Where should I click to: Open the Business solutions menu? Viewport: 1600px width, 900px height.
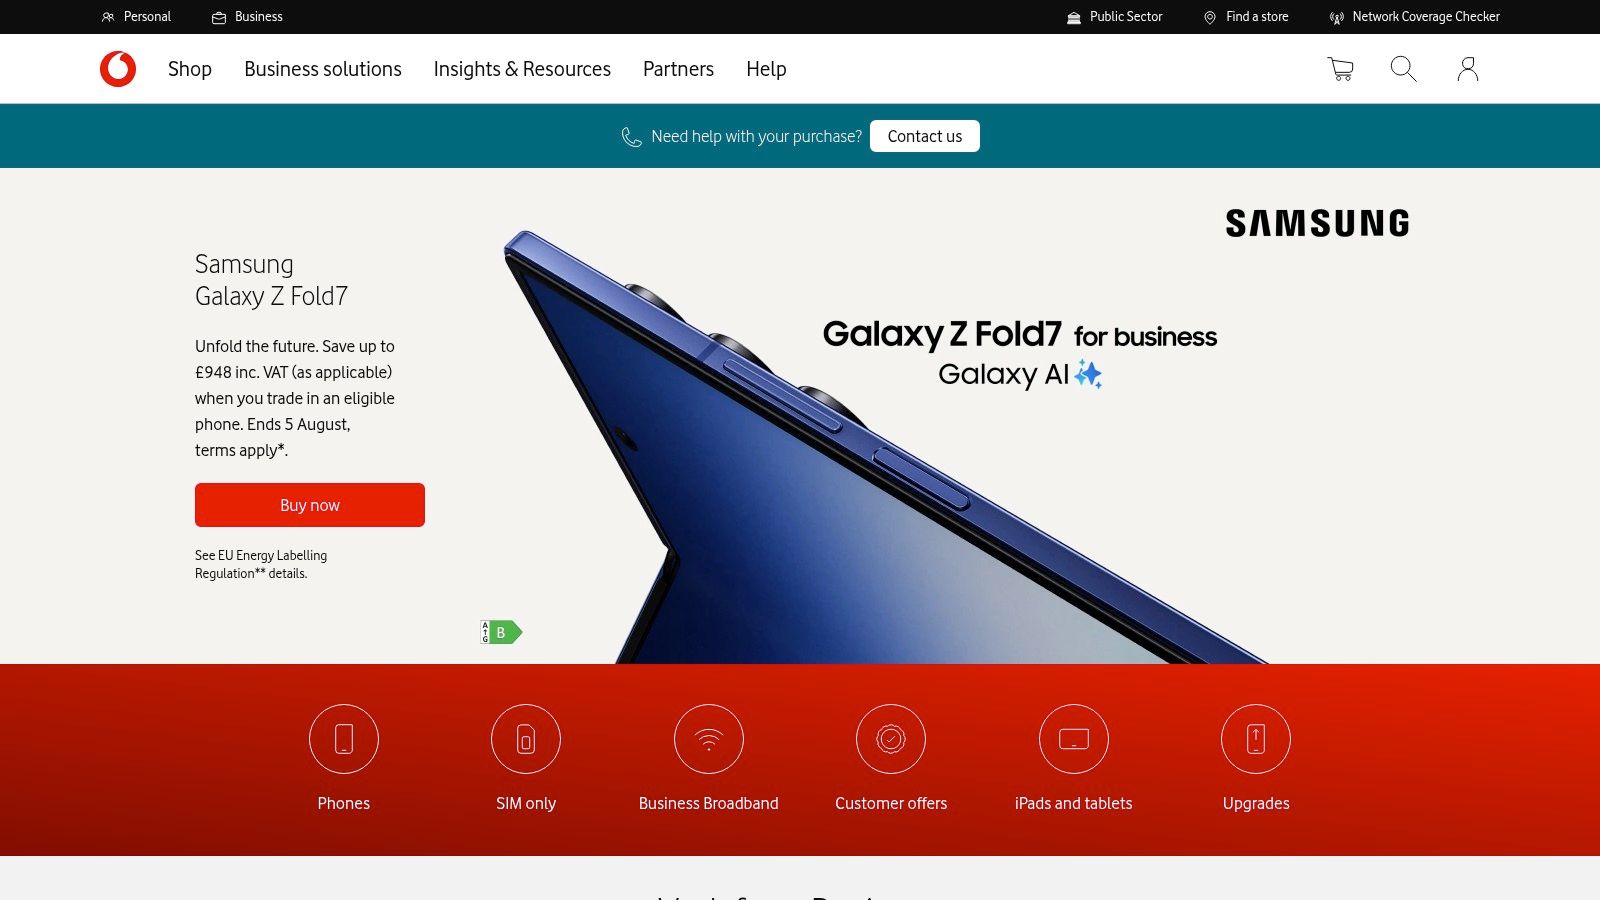click(x=323, y=69)
